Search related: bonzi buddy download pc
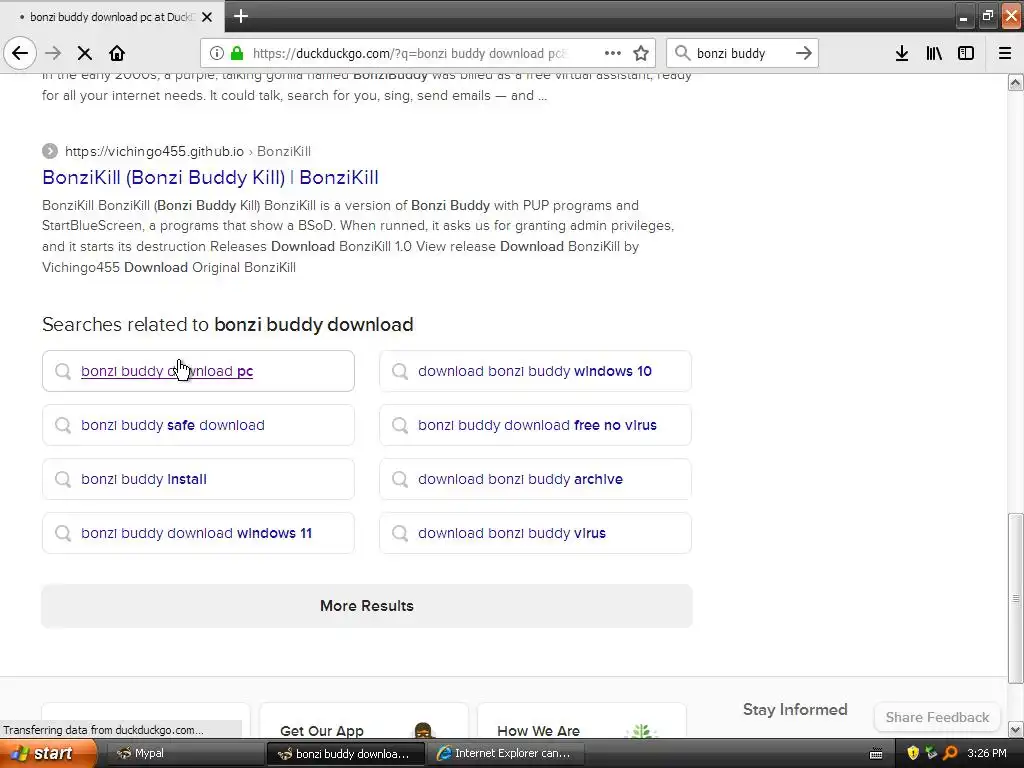 [198, 371]
